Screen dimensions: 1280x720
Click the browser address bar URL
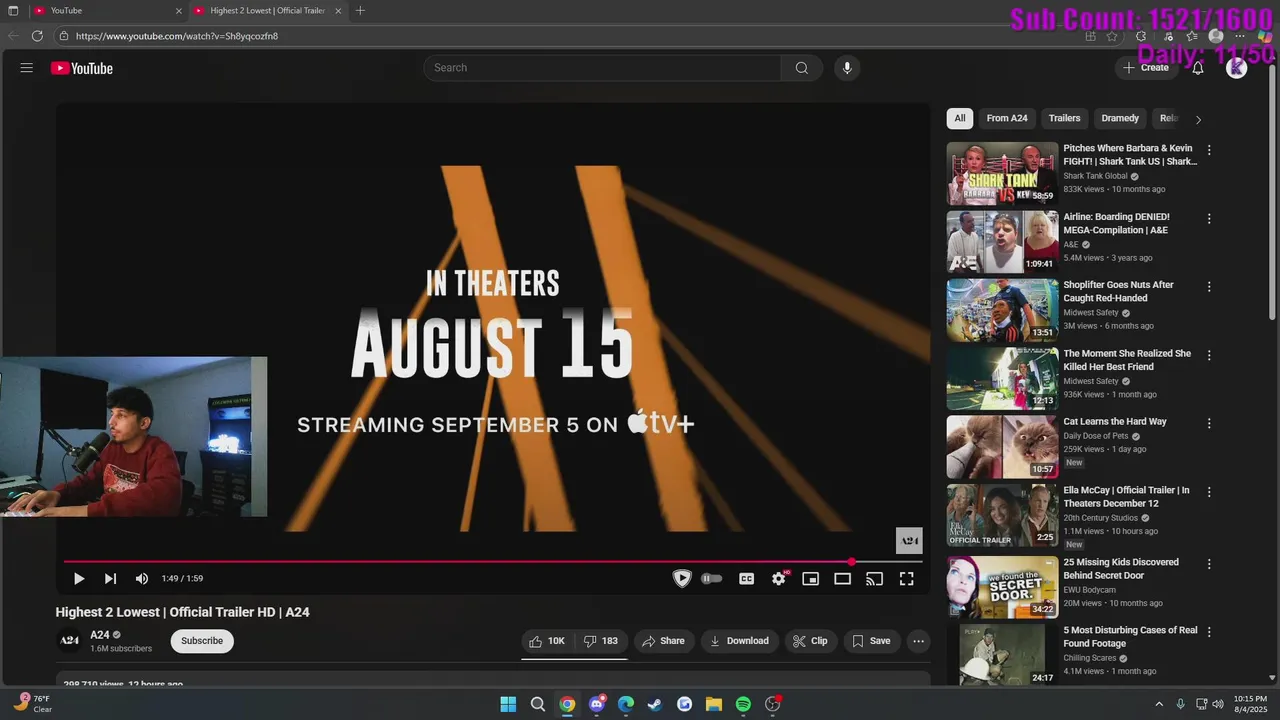(177, 36)
